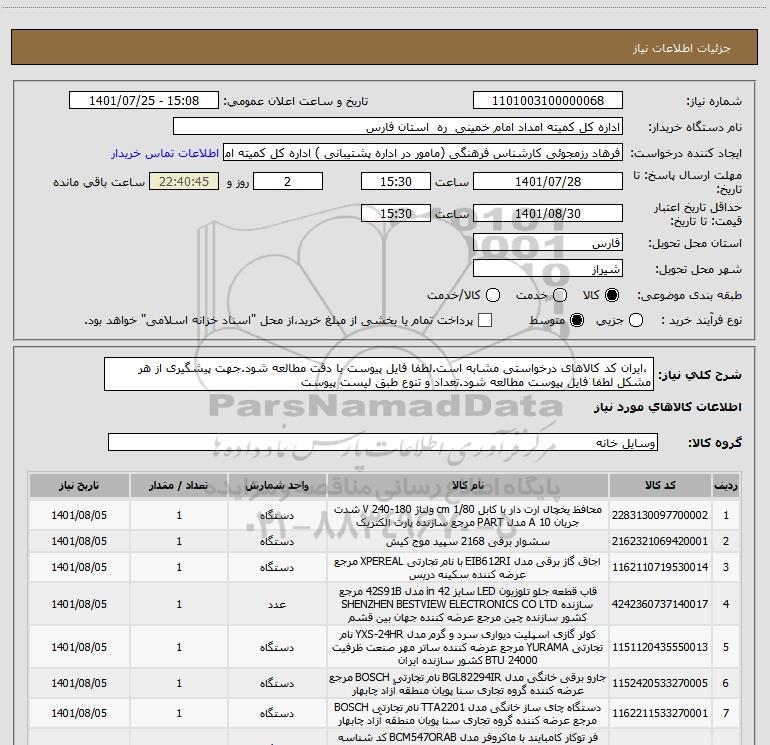Select item code 2283130097700002

pos(660,515)
